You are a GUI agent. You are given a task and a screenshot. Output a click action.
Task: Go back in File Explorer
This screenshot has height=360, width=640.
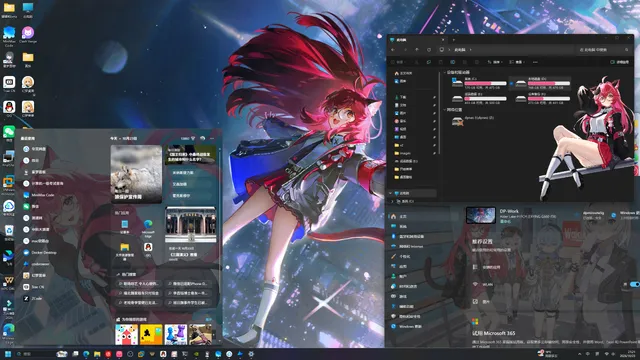pos(393,50)
